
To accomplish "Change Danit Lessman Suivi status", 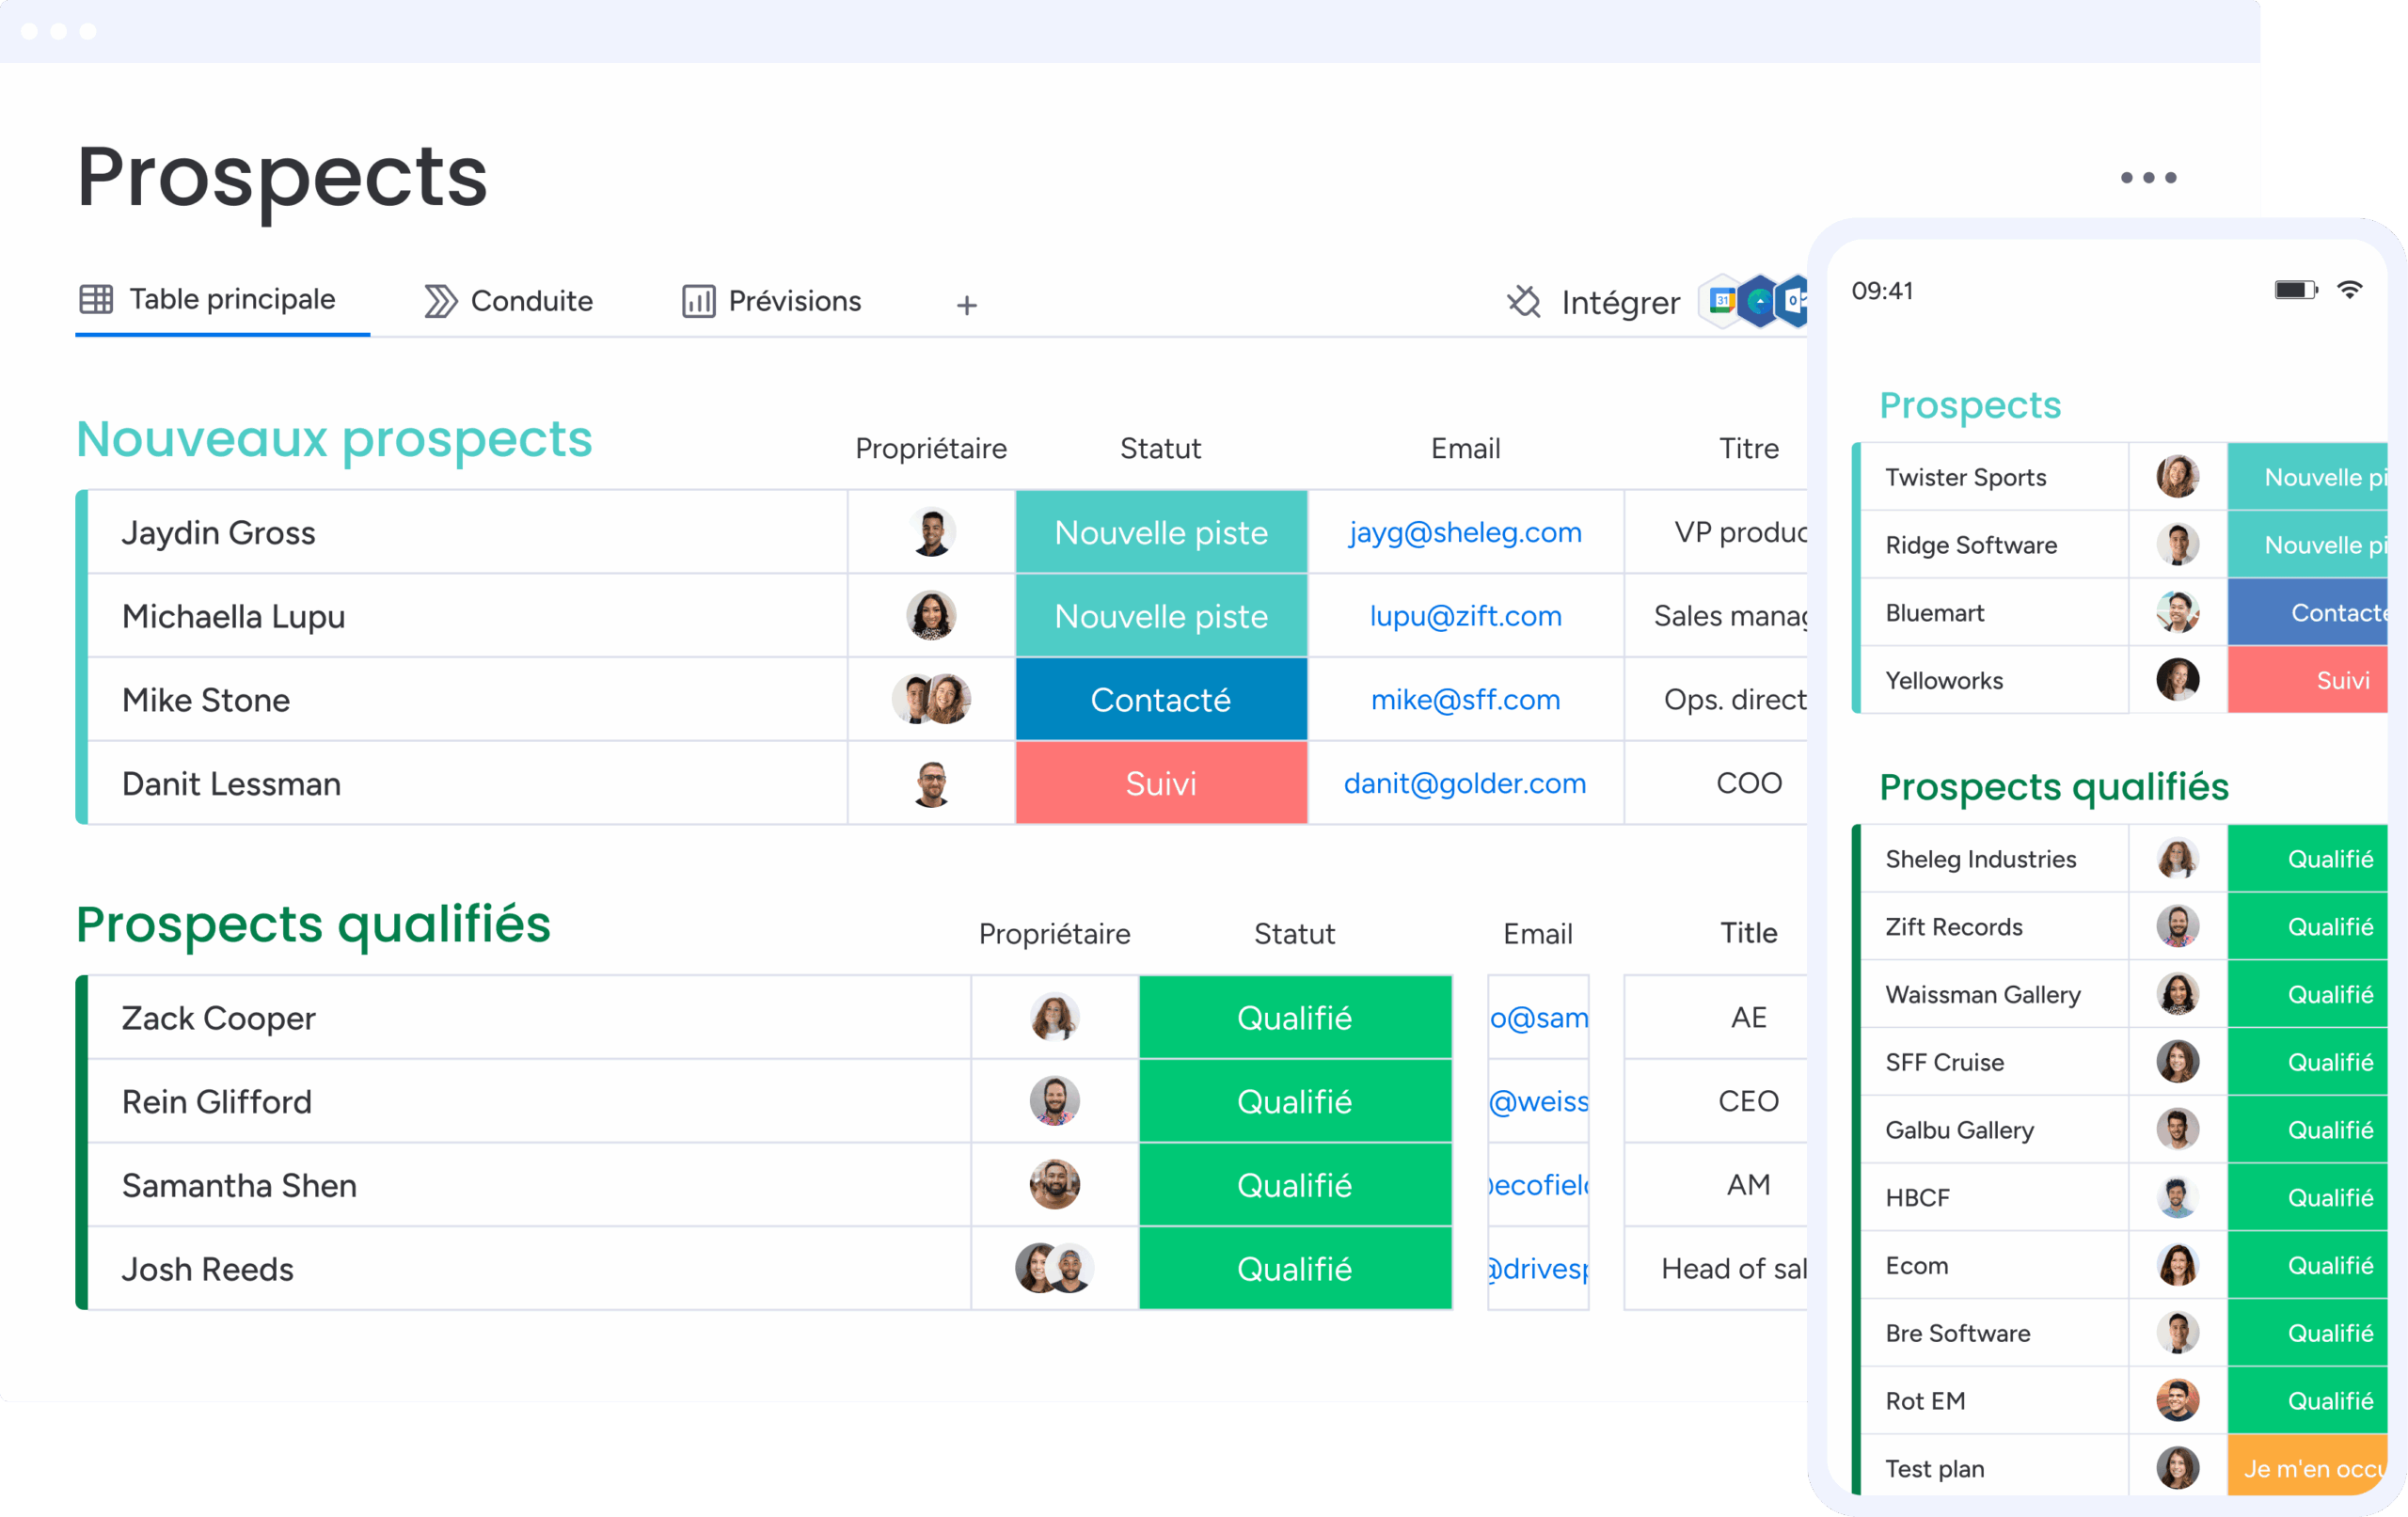I will (x=1161, y=783).
